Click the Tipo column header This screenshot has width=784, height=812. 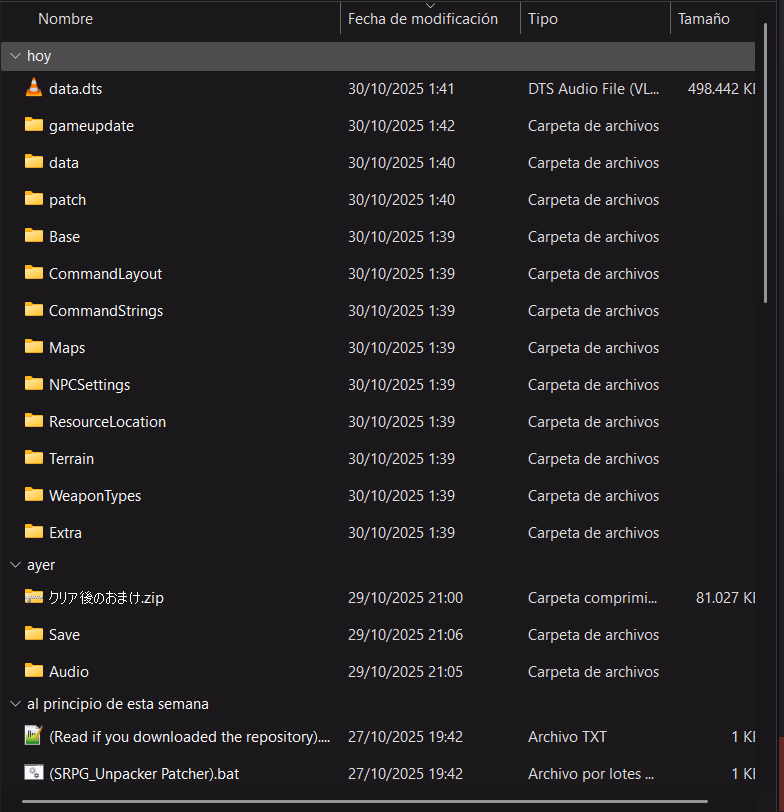[543, 19]
